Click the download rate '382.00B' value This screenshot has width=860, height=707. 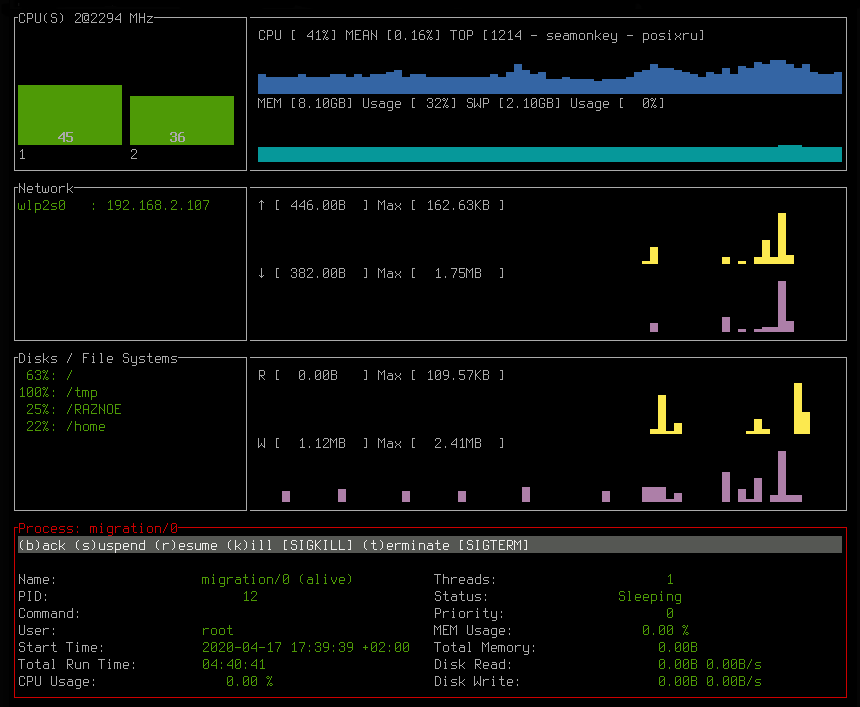[x=318, y=274]
